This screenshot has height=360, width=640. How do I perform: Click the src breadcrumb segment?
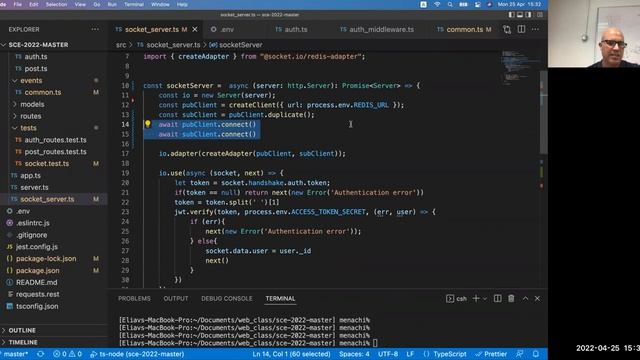click(x=121, y=45)
